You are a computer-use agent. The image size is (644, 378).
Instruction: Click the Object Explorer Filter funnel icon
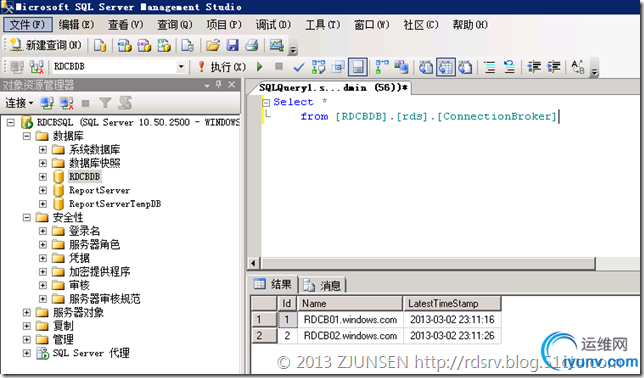click(x=105, y=103)
